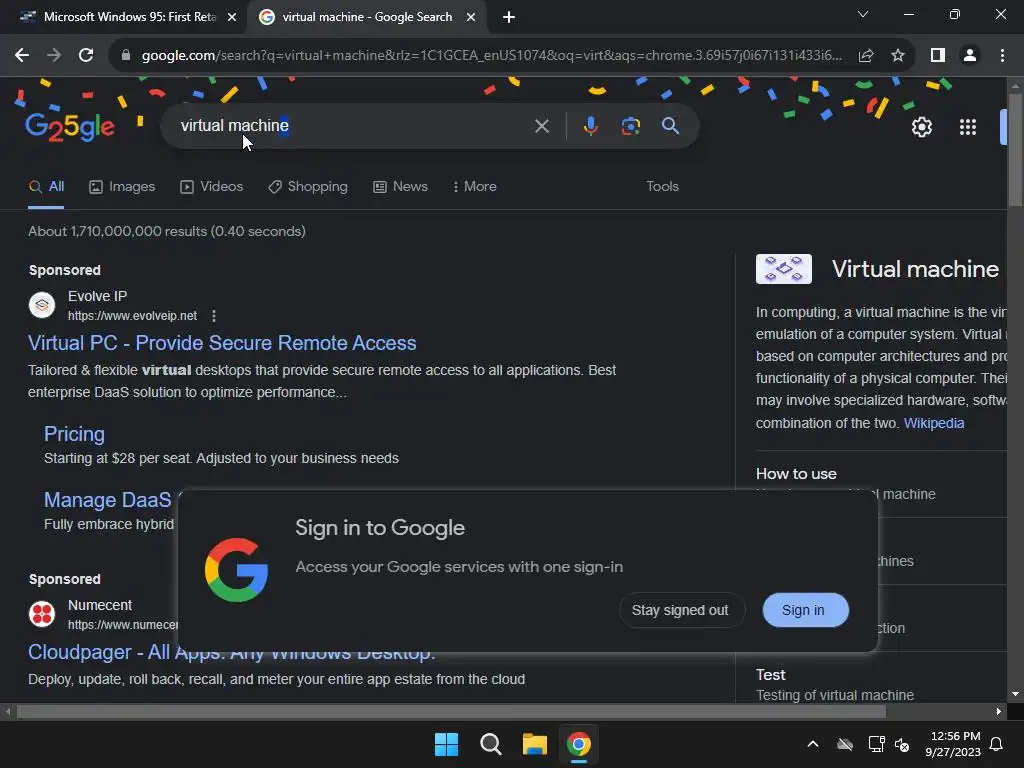Viewport: 1024px width, 768px height.
Task: Select the All results tab
Action: [46, 187]
